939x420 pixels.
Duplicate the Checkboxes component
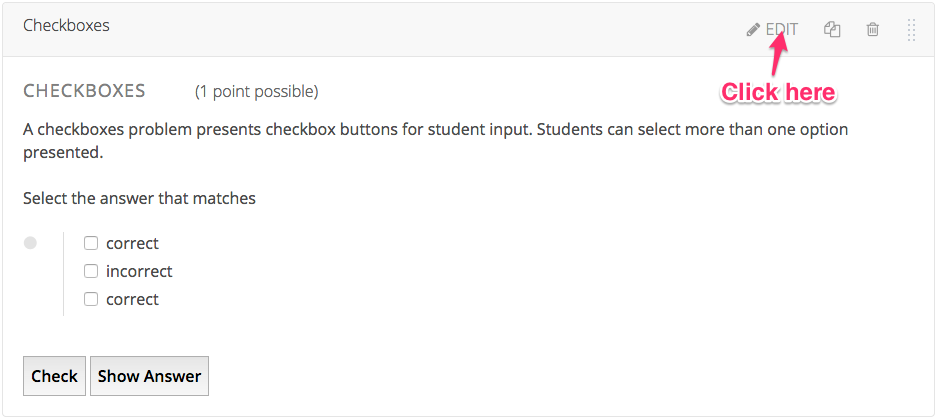[832, 29]
